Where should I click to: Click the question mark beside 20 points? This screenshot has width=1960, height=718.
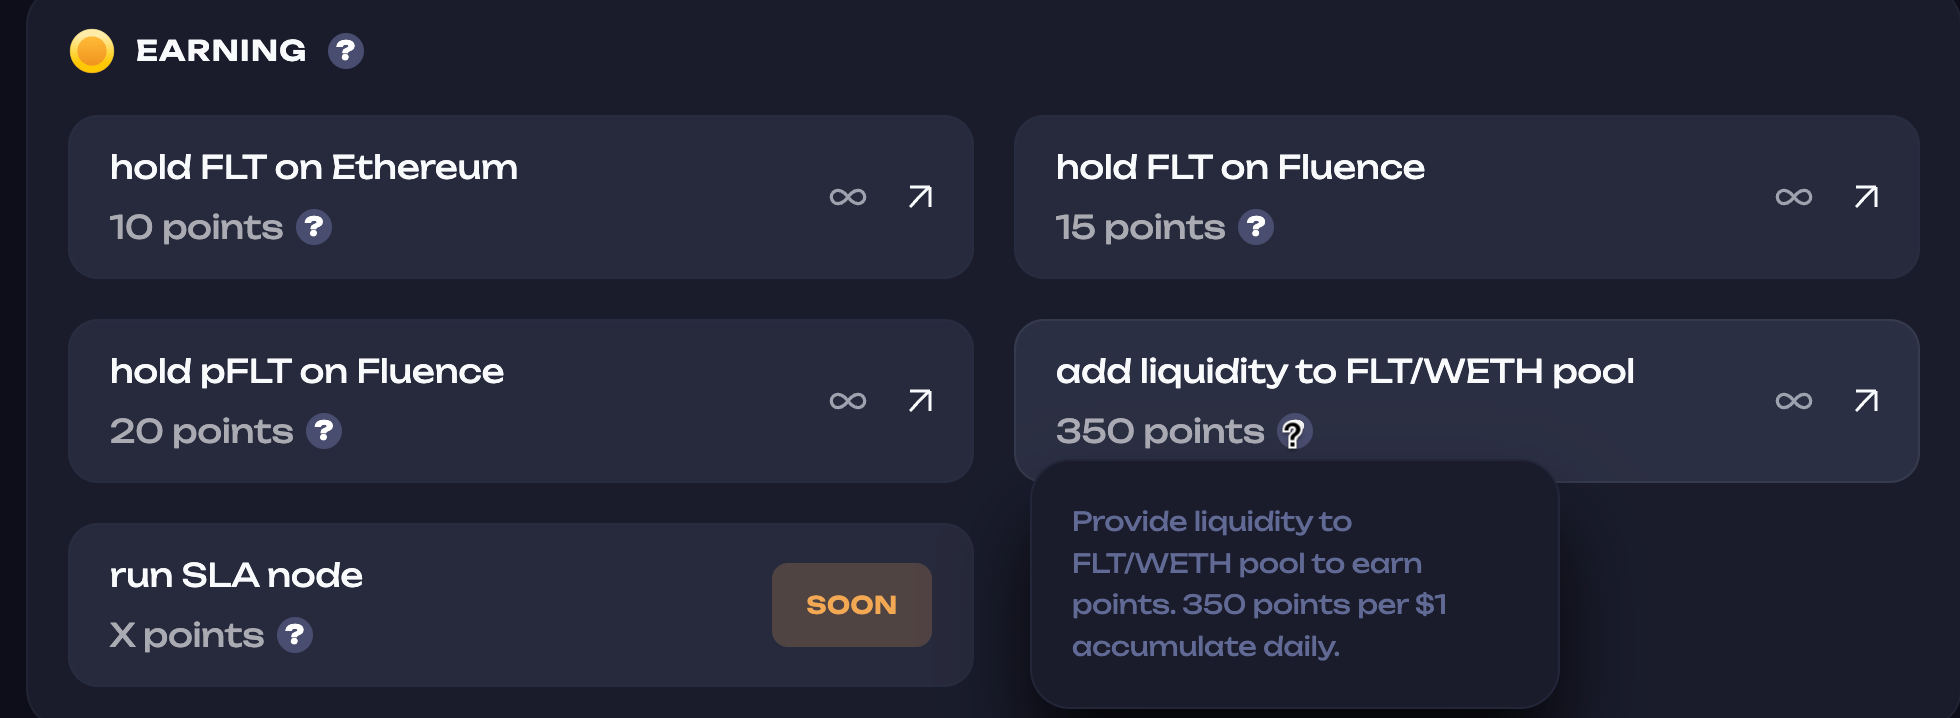324,431
